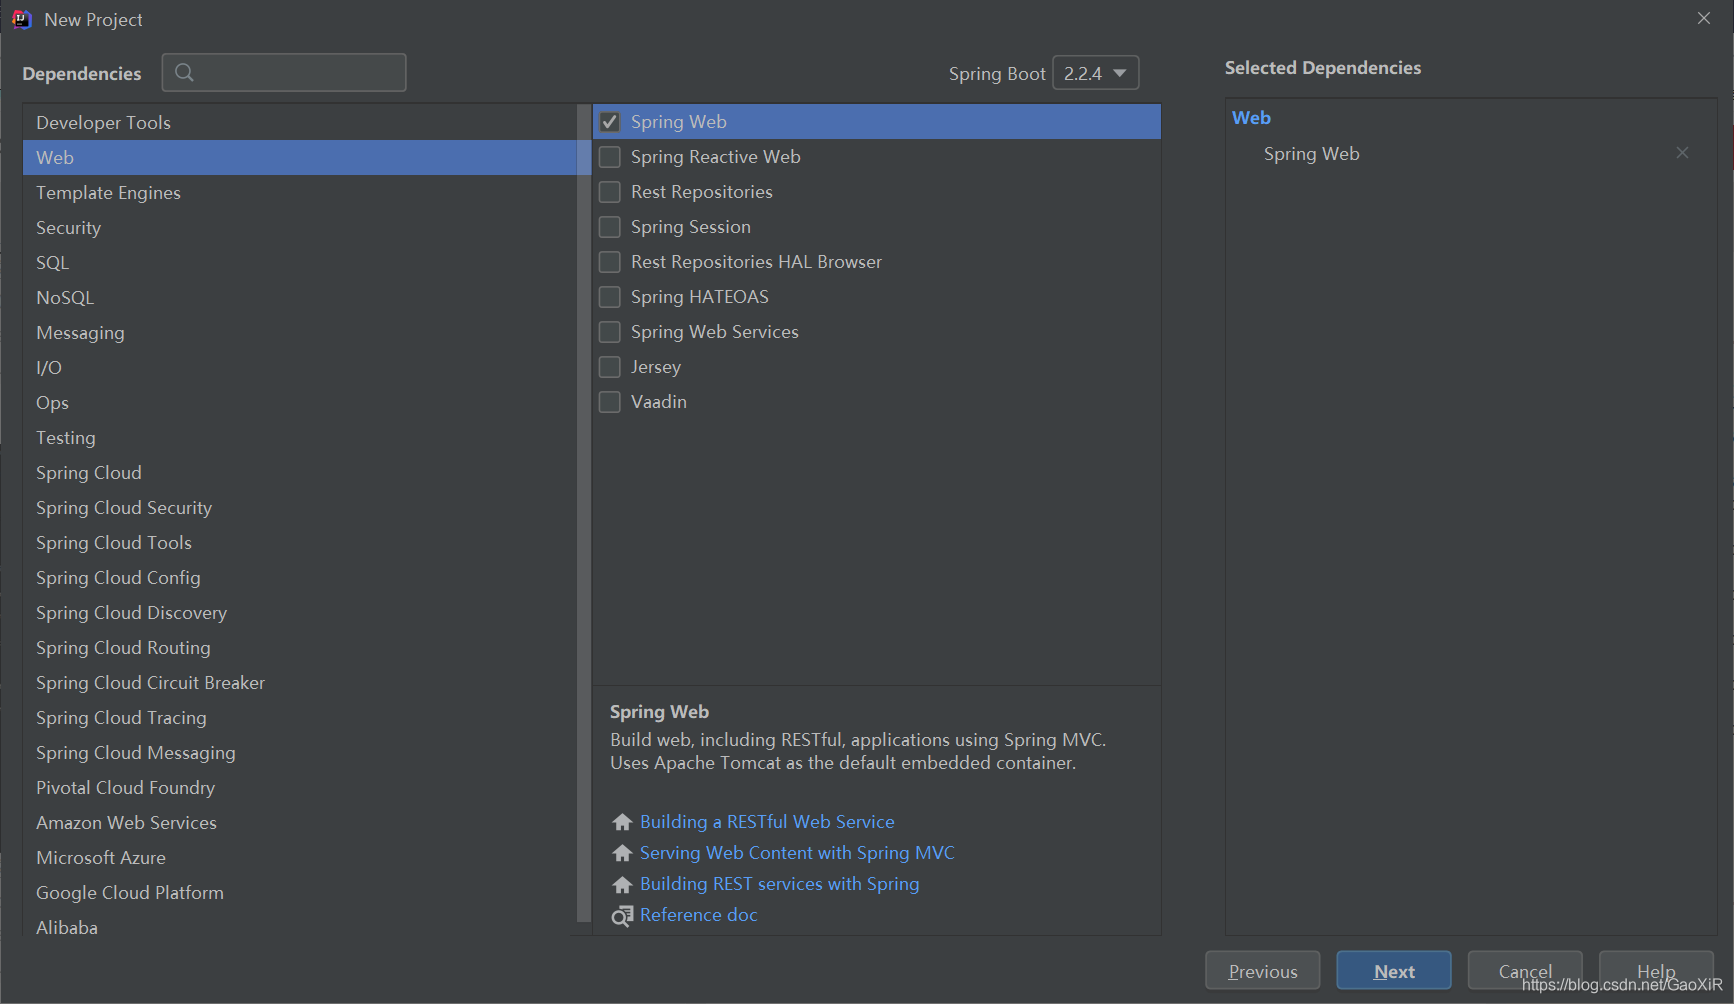Open the Reference doc link

(698, 915)
